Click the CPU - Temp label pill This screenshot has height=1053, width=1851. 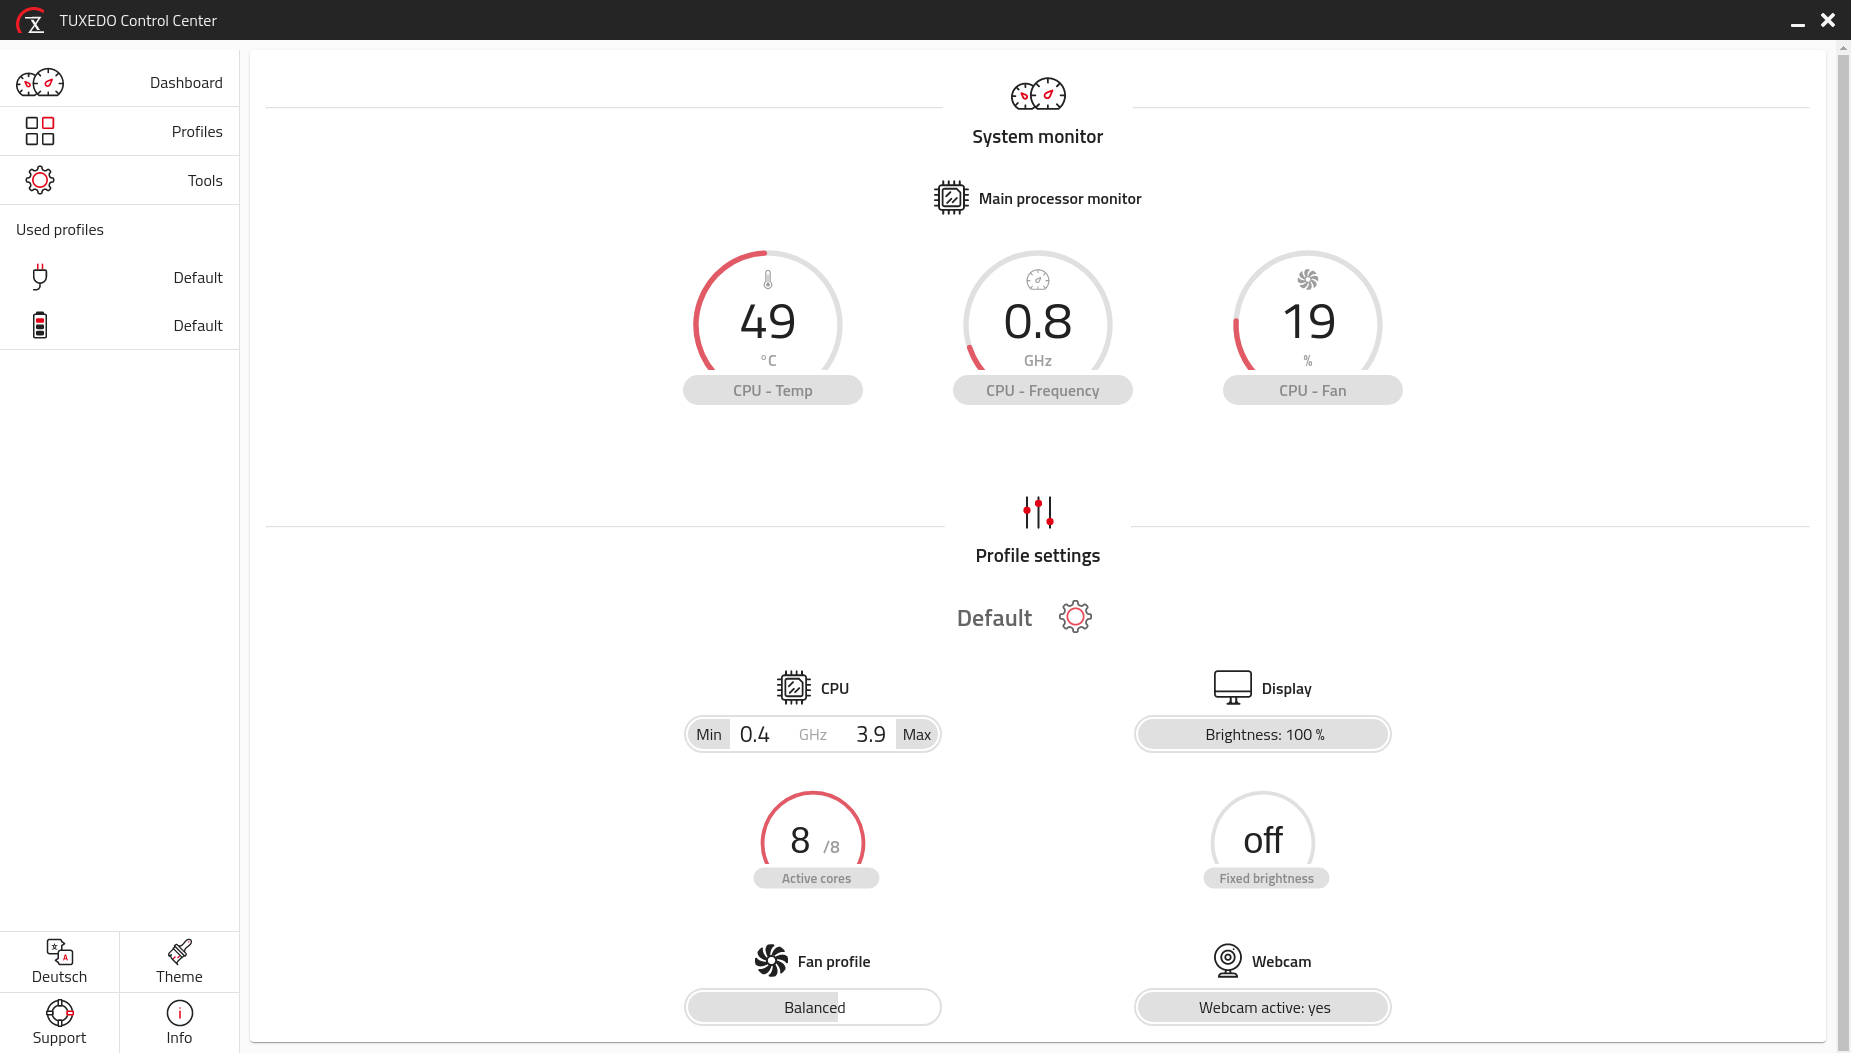(773, 390)
